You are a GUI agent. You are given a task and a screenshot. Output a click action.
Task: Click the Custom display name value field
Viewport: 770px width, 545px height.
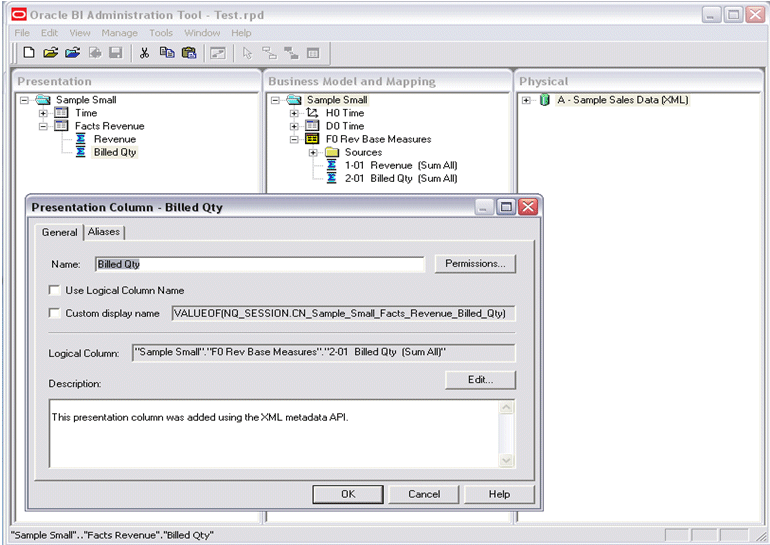[x=343, y=313]
